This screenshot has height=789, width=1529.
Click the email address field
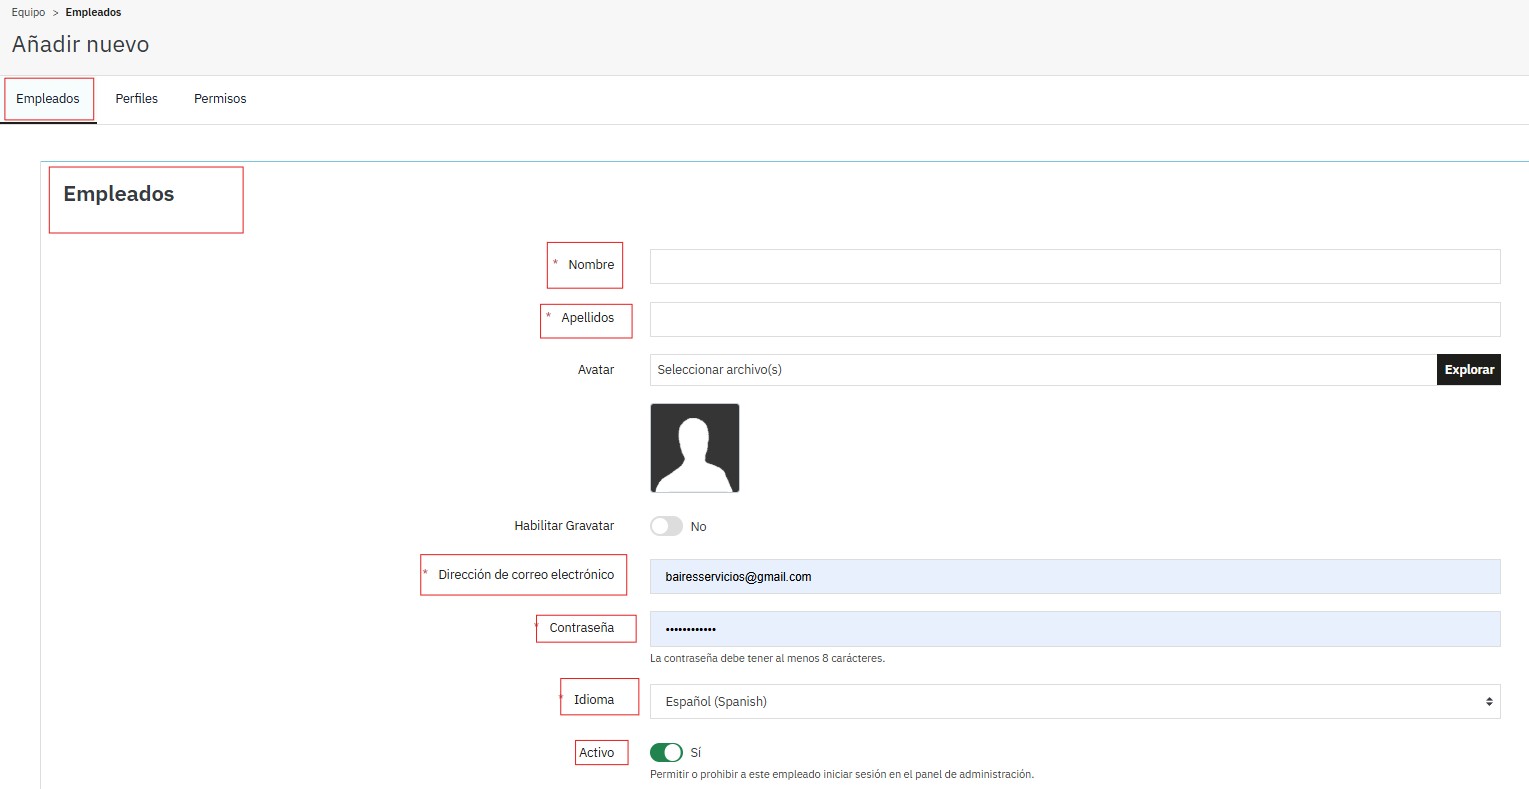1074,576
